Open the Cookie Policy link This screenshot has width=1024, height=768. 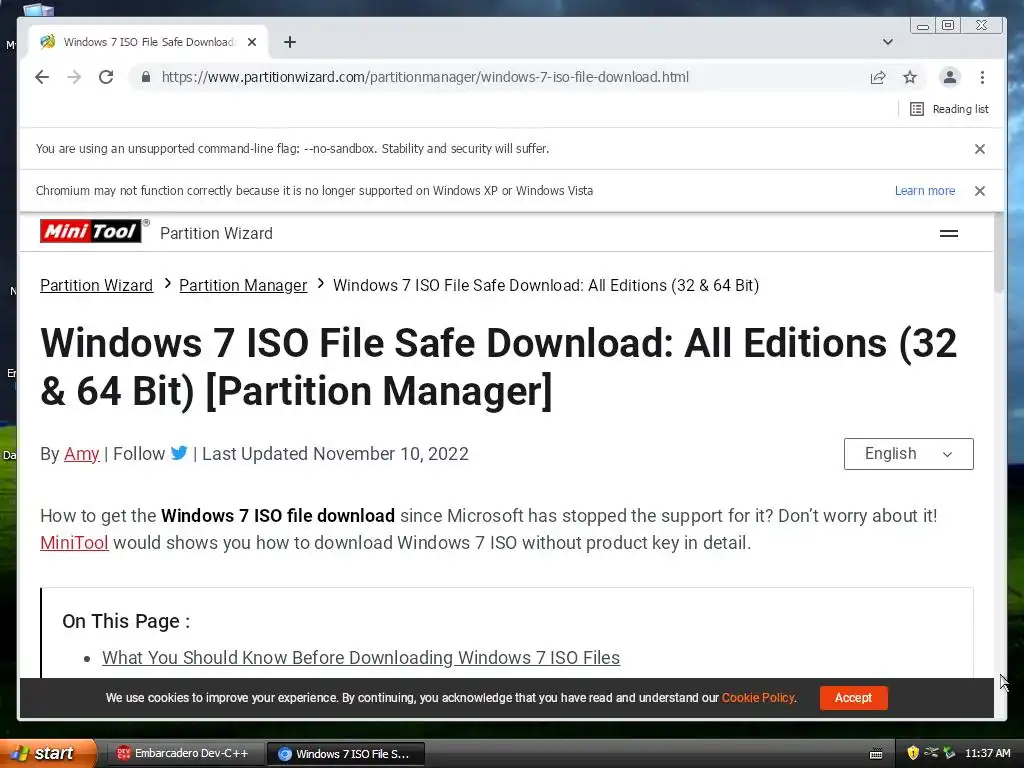click(x=758, y=697)
